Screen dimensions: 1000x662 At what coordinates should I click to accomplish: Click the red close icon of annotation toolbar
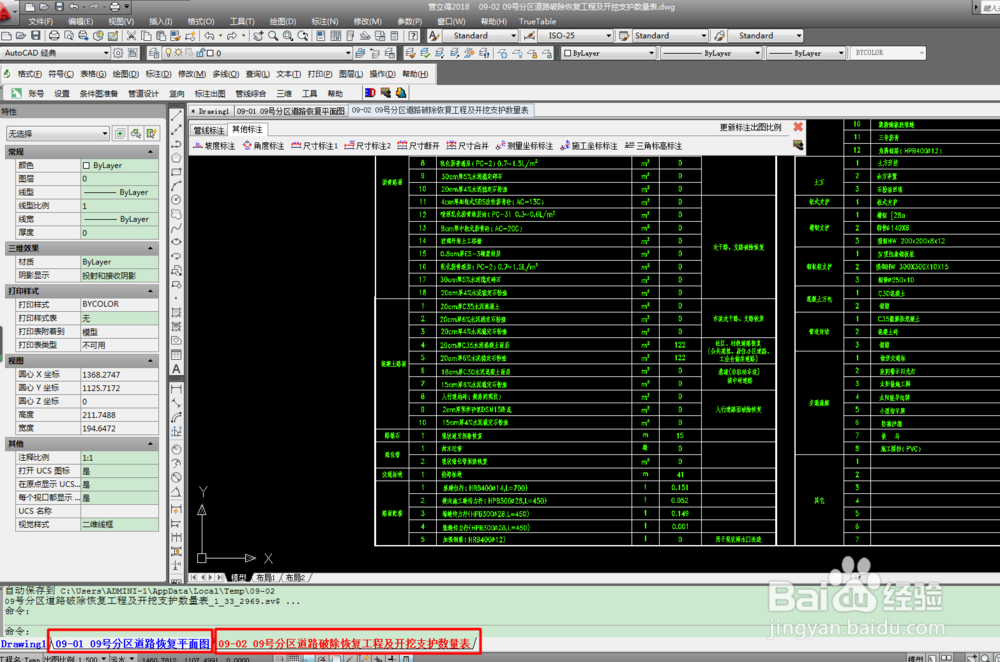(798, 127)
